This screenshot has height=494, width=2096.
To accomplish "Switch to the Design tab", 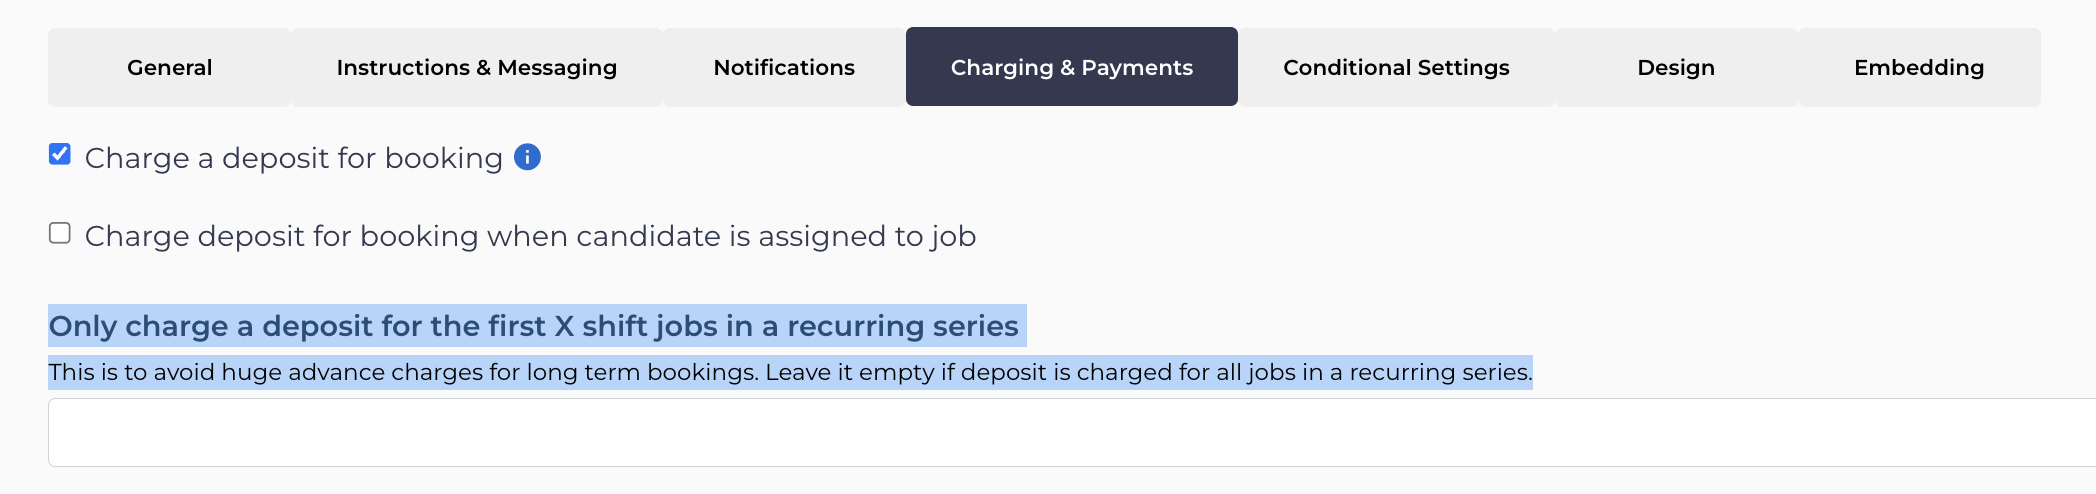I will coord(1675,67).
